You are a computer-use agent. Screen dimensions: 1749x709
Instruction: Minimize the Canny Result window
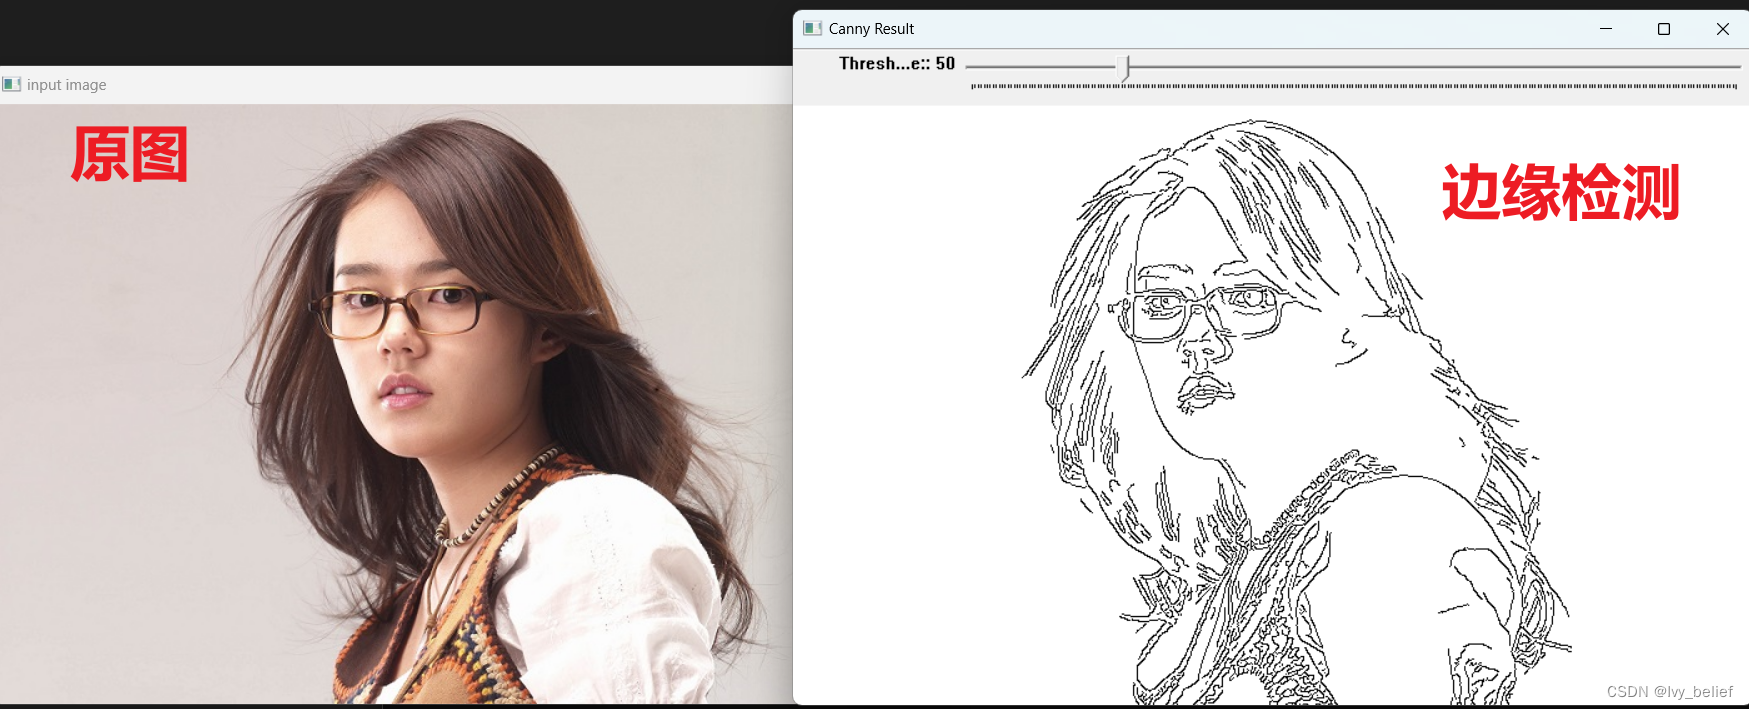click(1606, 29)
